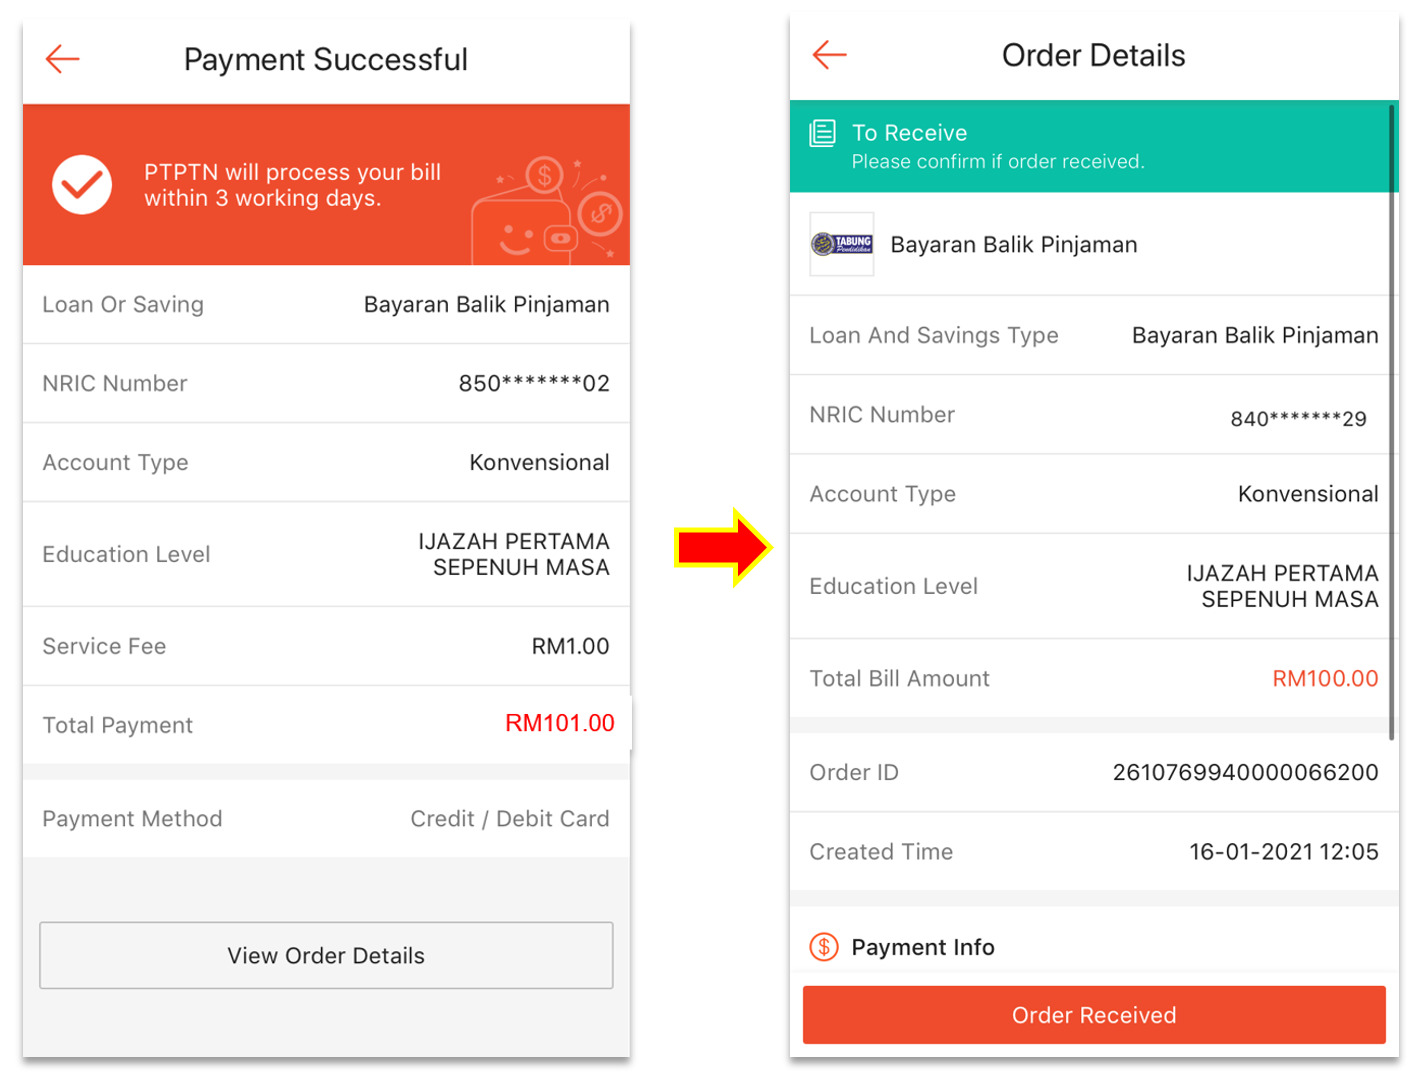Click the RM100.00 total bill amount
This screenshot has height=1083, width=1419.
(x=1324, y=678)
